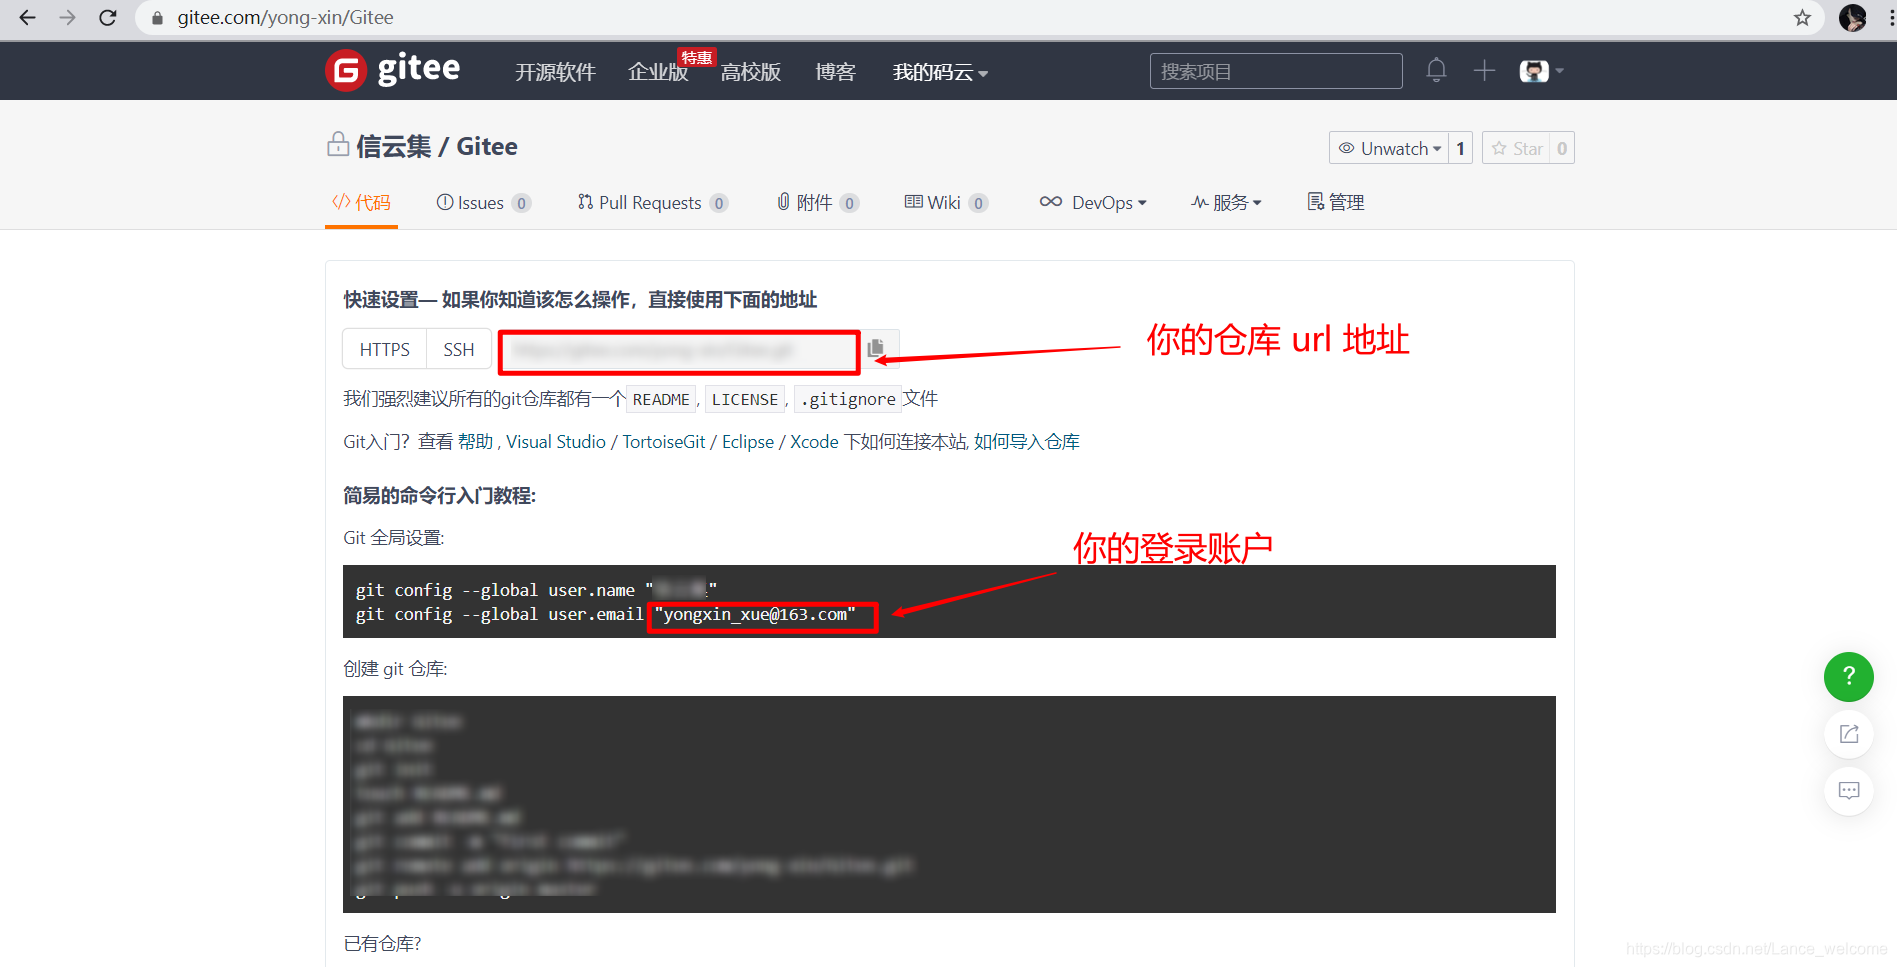The width and height of the screenshot is (1897, 967).
Task: Open the TortoiseGit link
Action: pyautogui.click(x=664, y=441)
